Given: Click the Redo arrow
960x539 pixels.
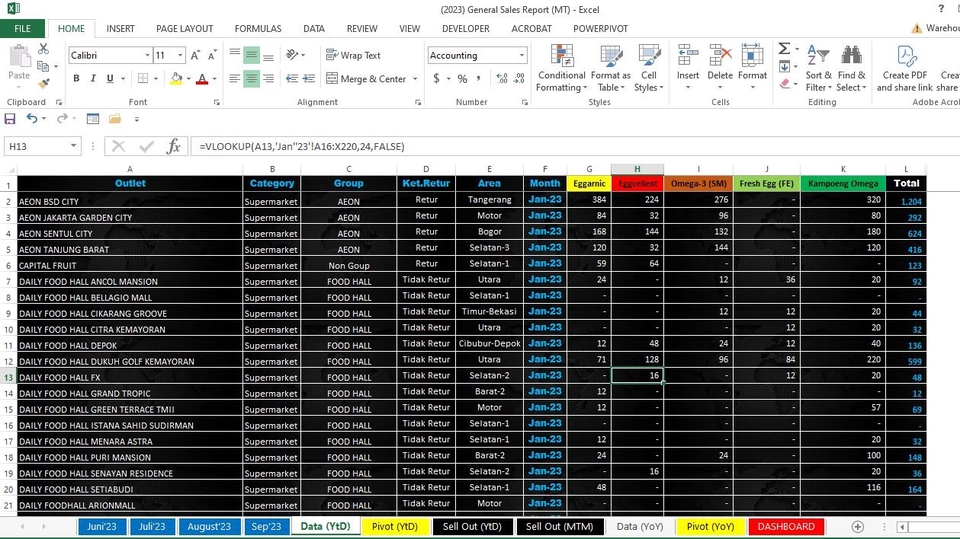Looking at the screenshot, I should click(62, 119).
